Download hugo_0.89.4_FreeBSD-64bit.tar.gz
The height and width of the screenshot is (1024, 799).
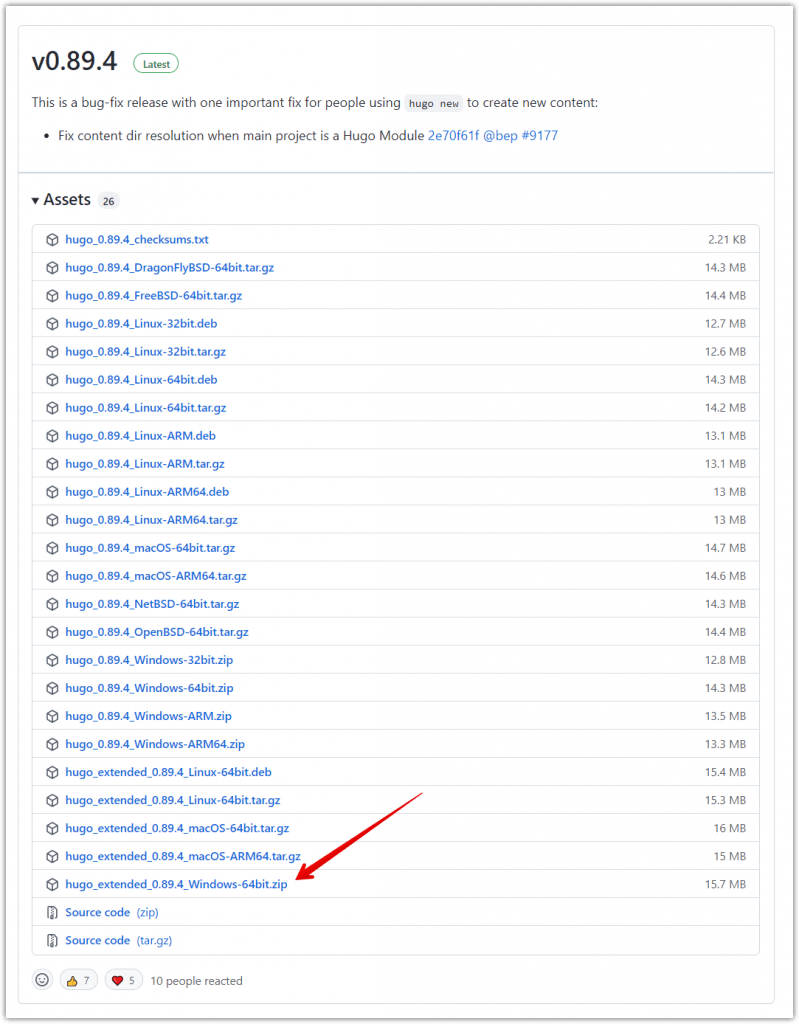(154, 296)
